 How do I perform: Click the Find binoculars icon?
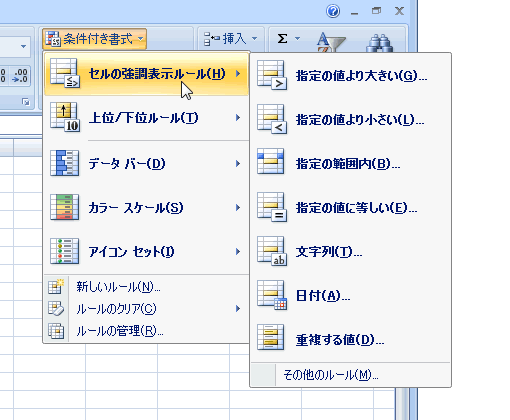[x=380, y=43]
